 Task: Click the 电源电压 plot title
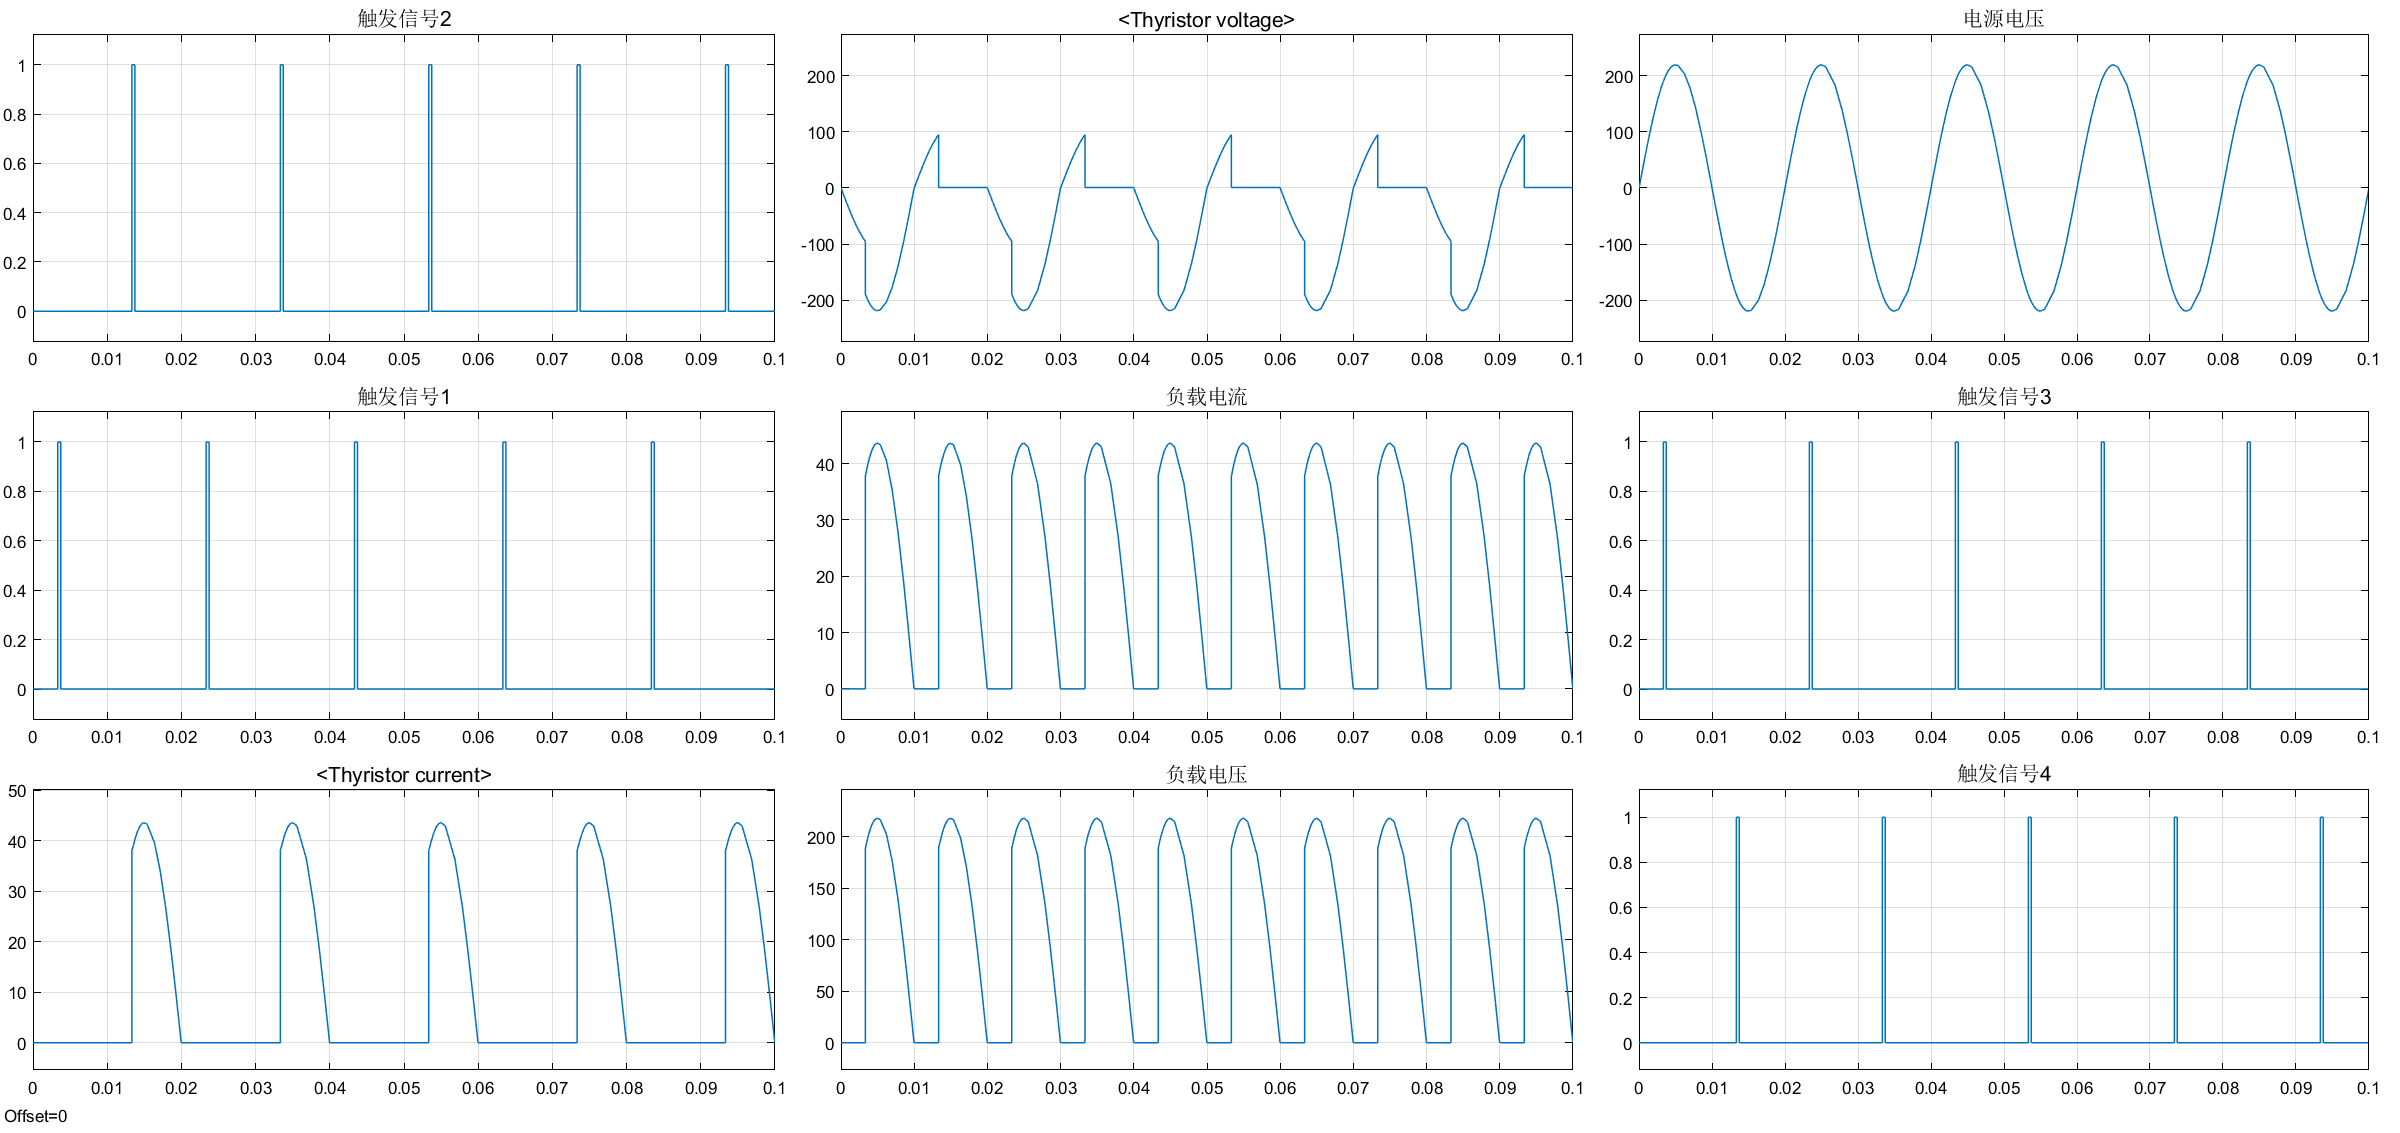[2003, 19]
